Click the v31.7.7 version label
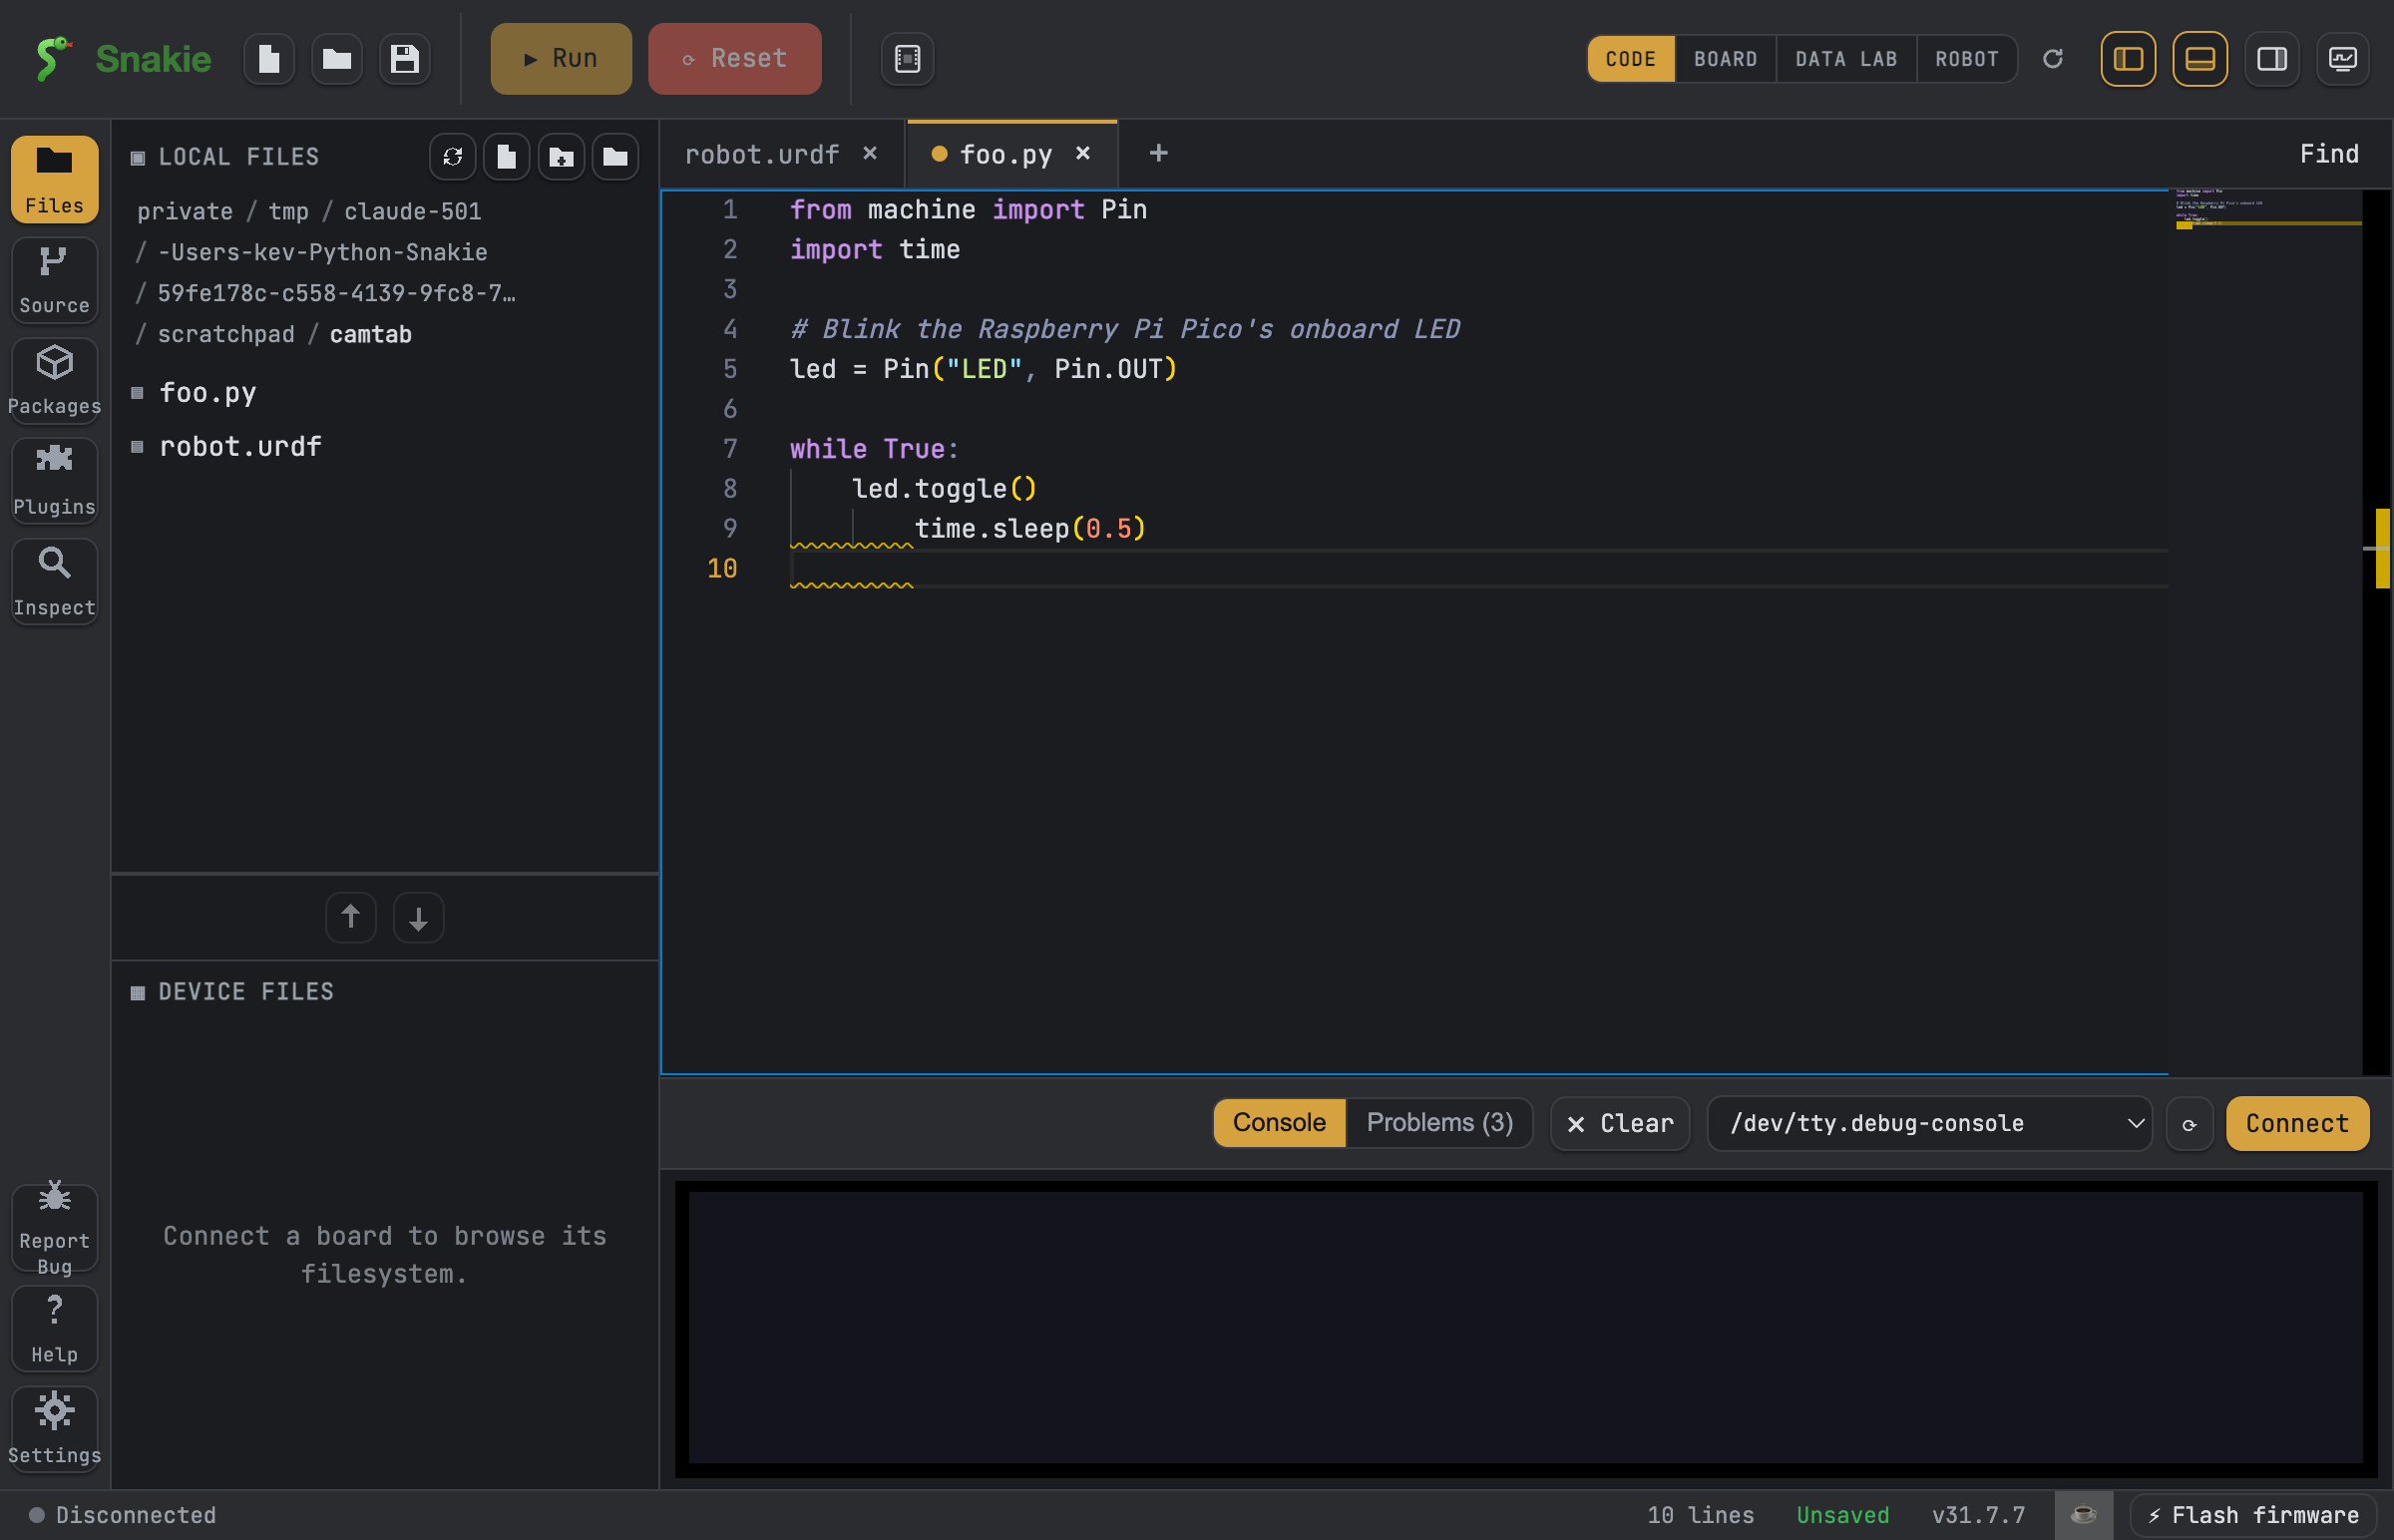The height and width of the screenshot is (1540, 2394). (1978, 1516)
